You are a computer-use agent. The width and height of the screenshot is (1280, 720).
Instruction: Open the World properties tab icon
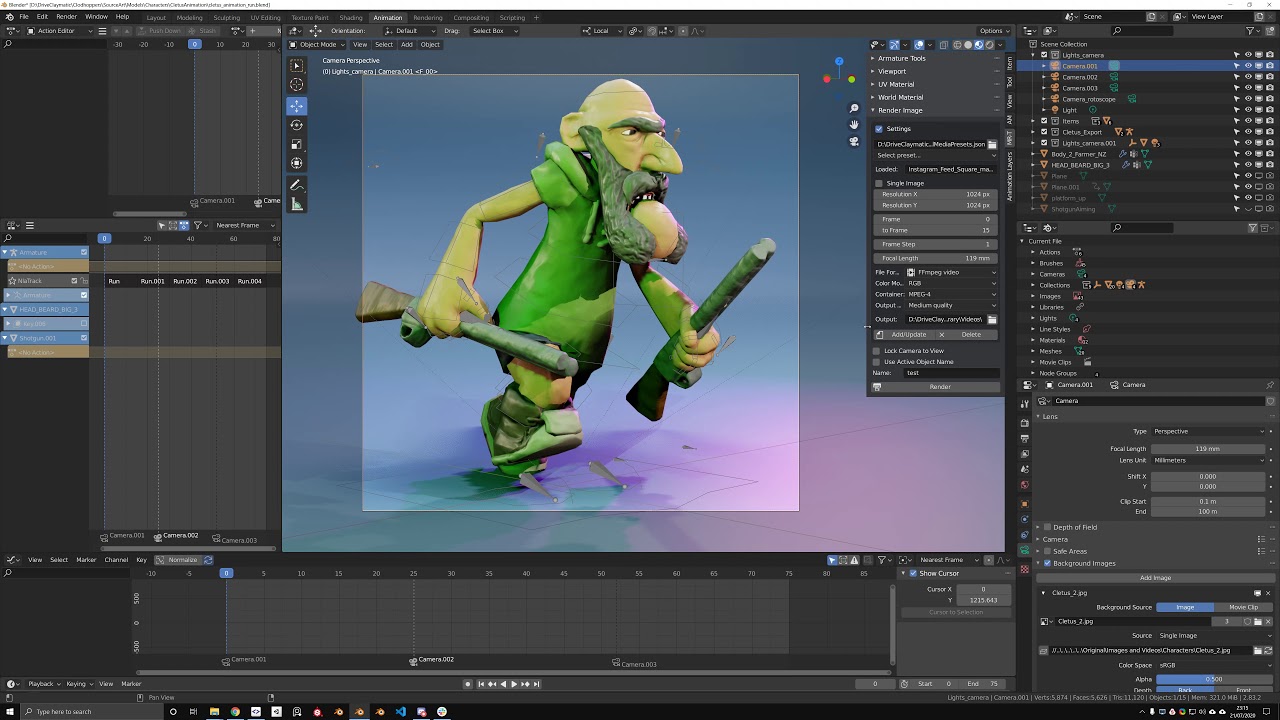1024,485
